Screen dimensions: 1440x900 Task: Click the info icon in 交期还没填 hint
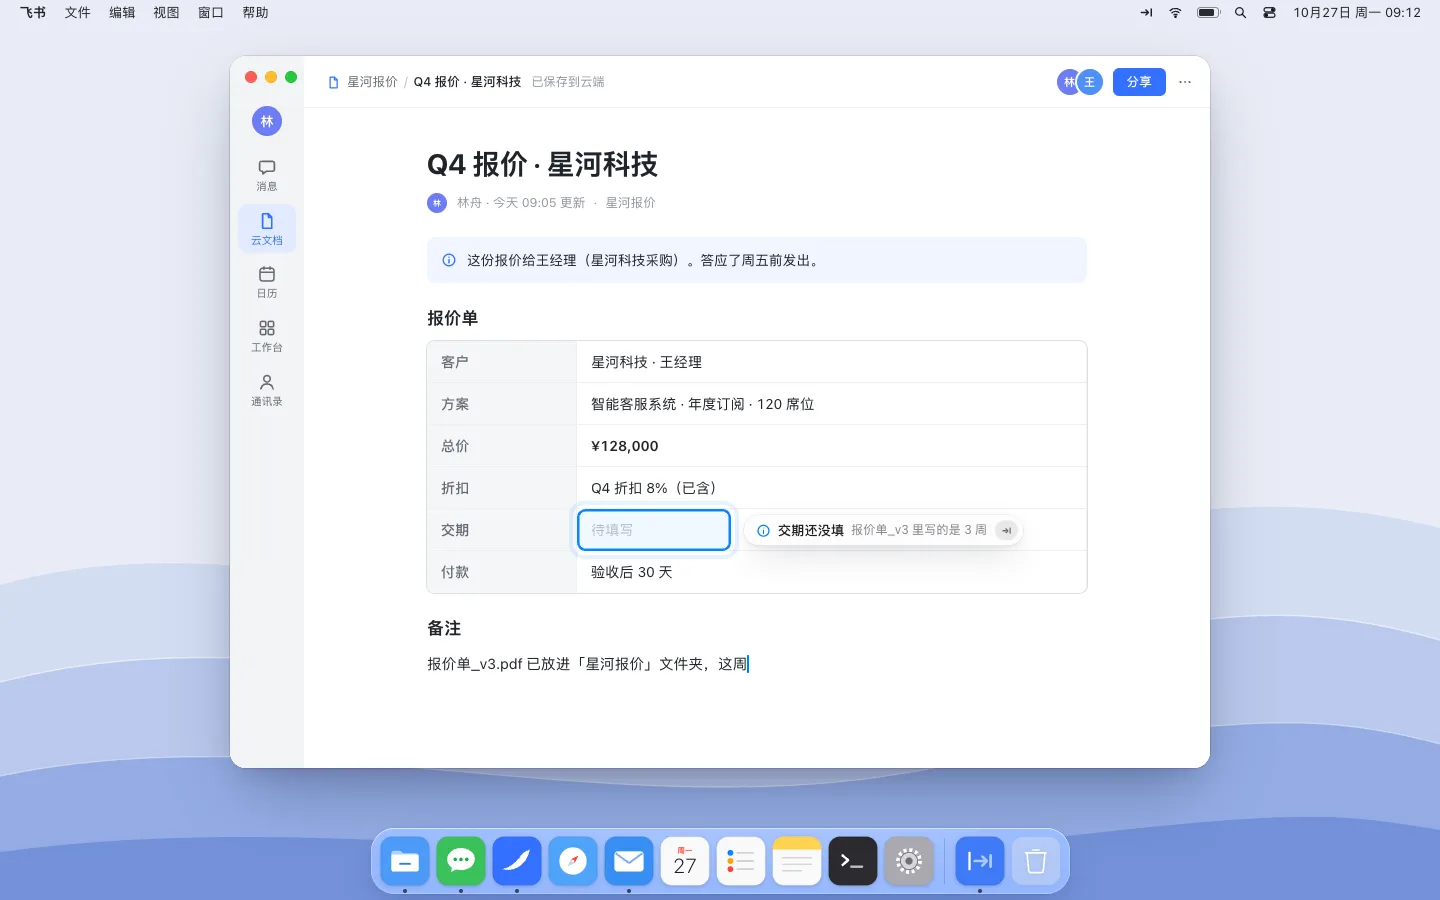click(763, 530)
